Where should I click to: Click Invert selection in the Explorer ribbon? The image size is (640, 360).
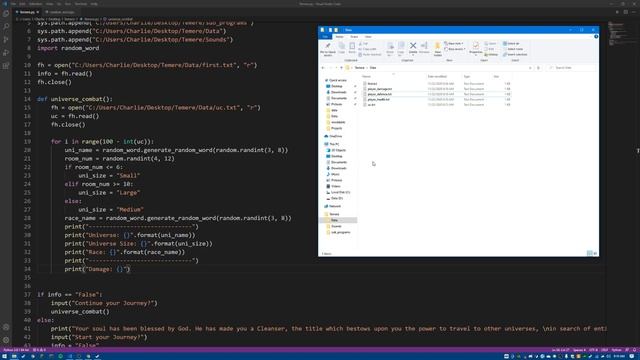tap(515, 54)
